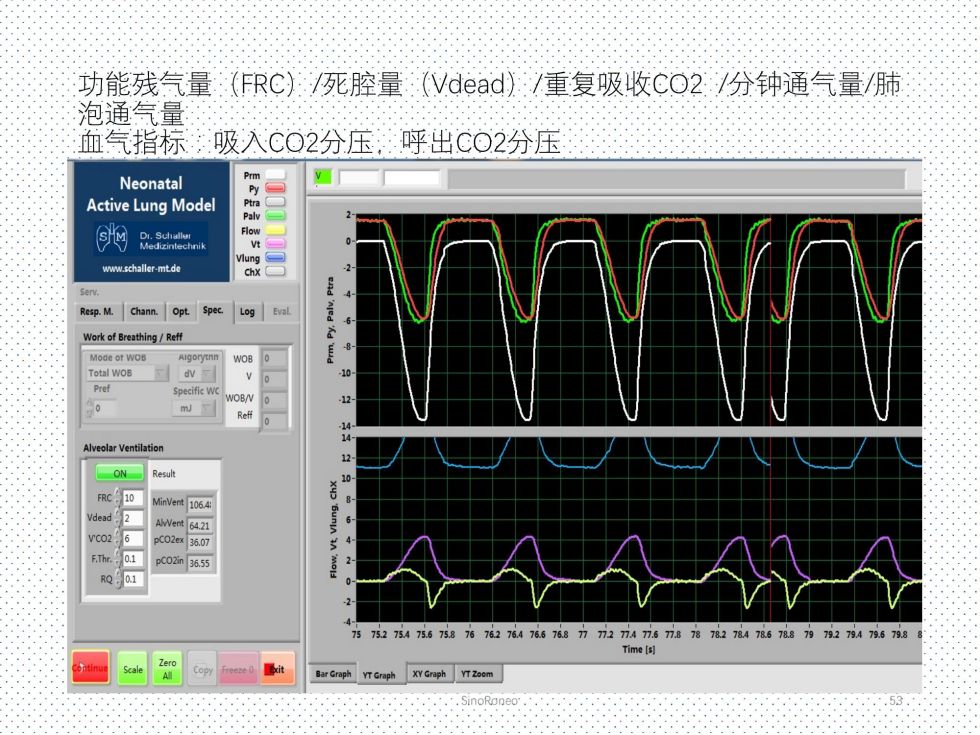Open the Bar Graph tab
Viewport: 980px width, 735px height.
click(332, 674)
